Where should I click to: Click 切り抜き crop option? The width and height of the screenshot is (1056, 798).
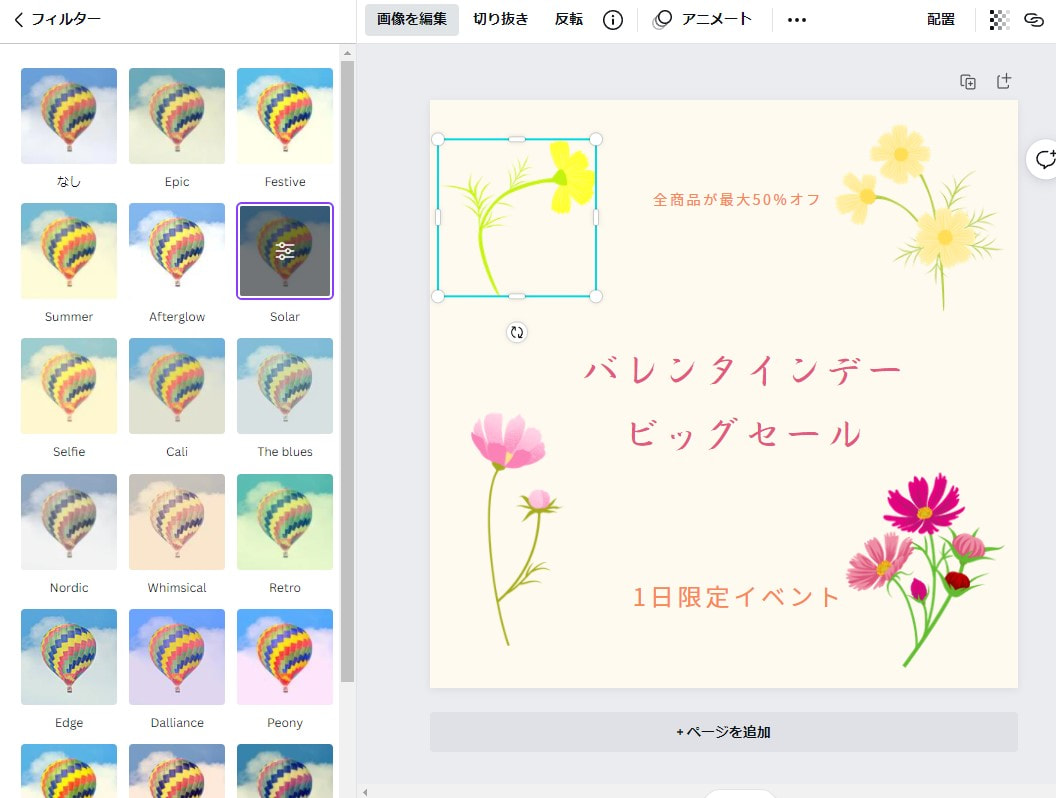click(x=500, y=20)
